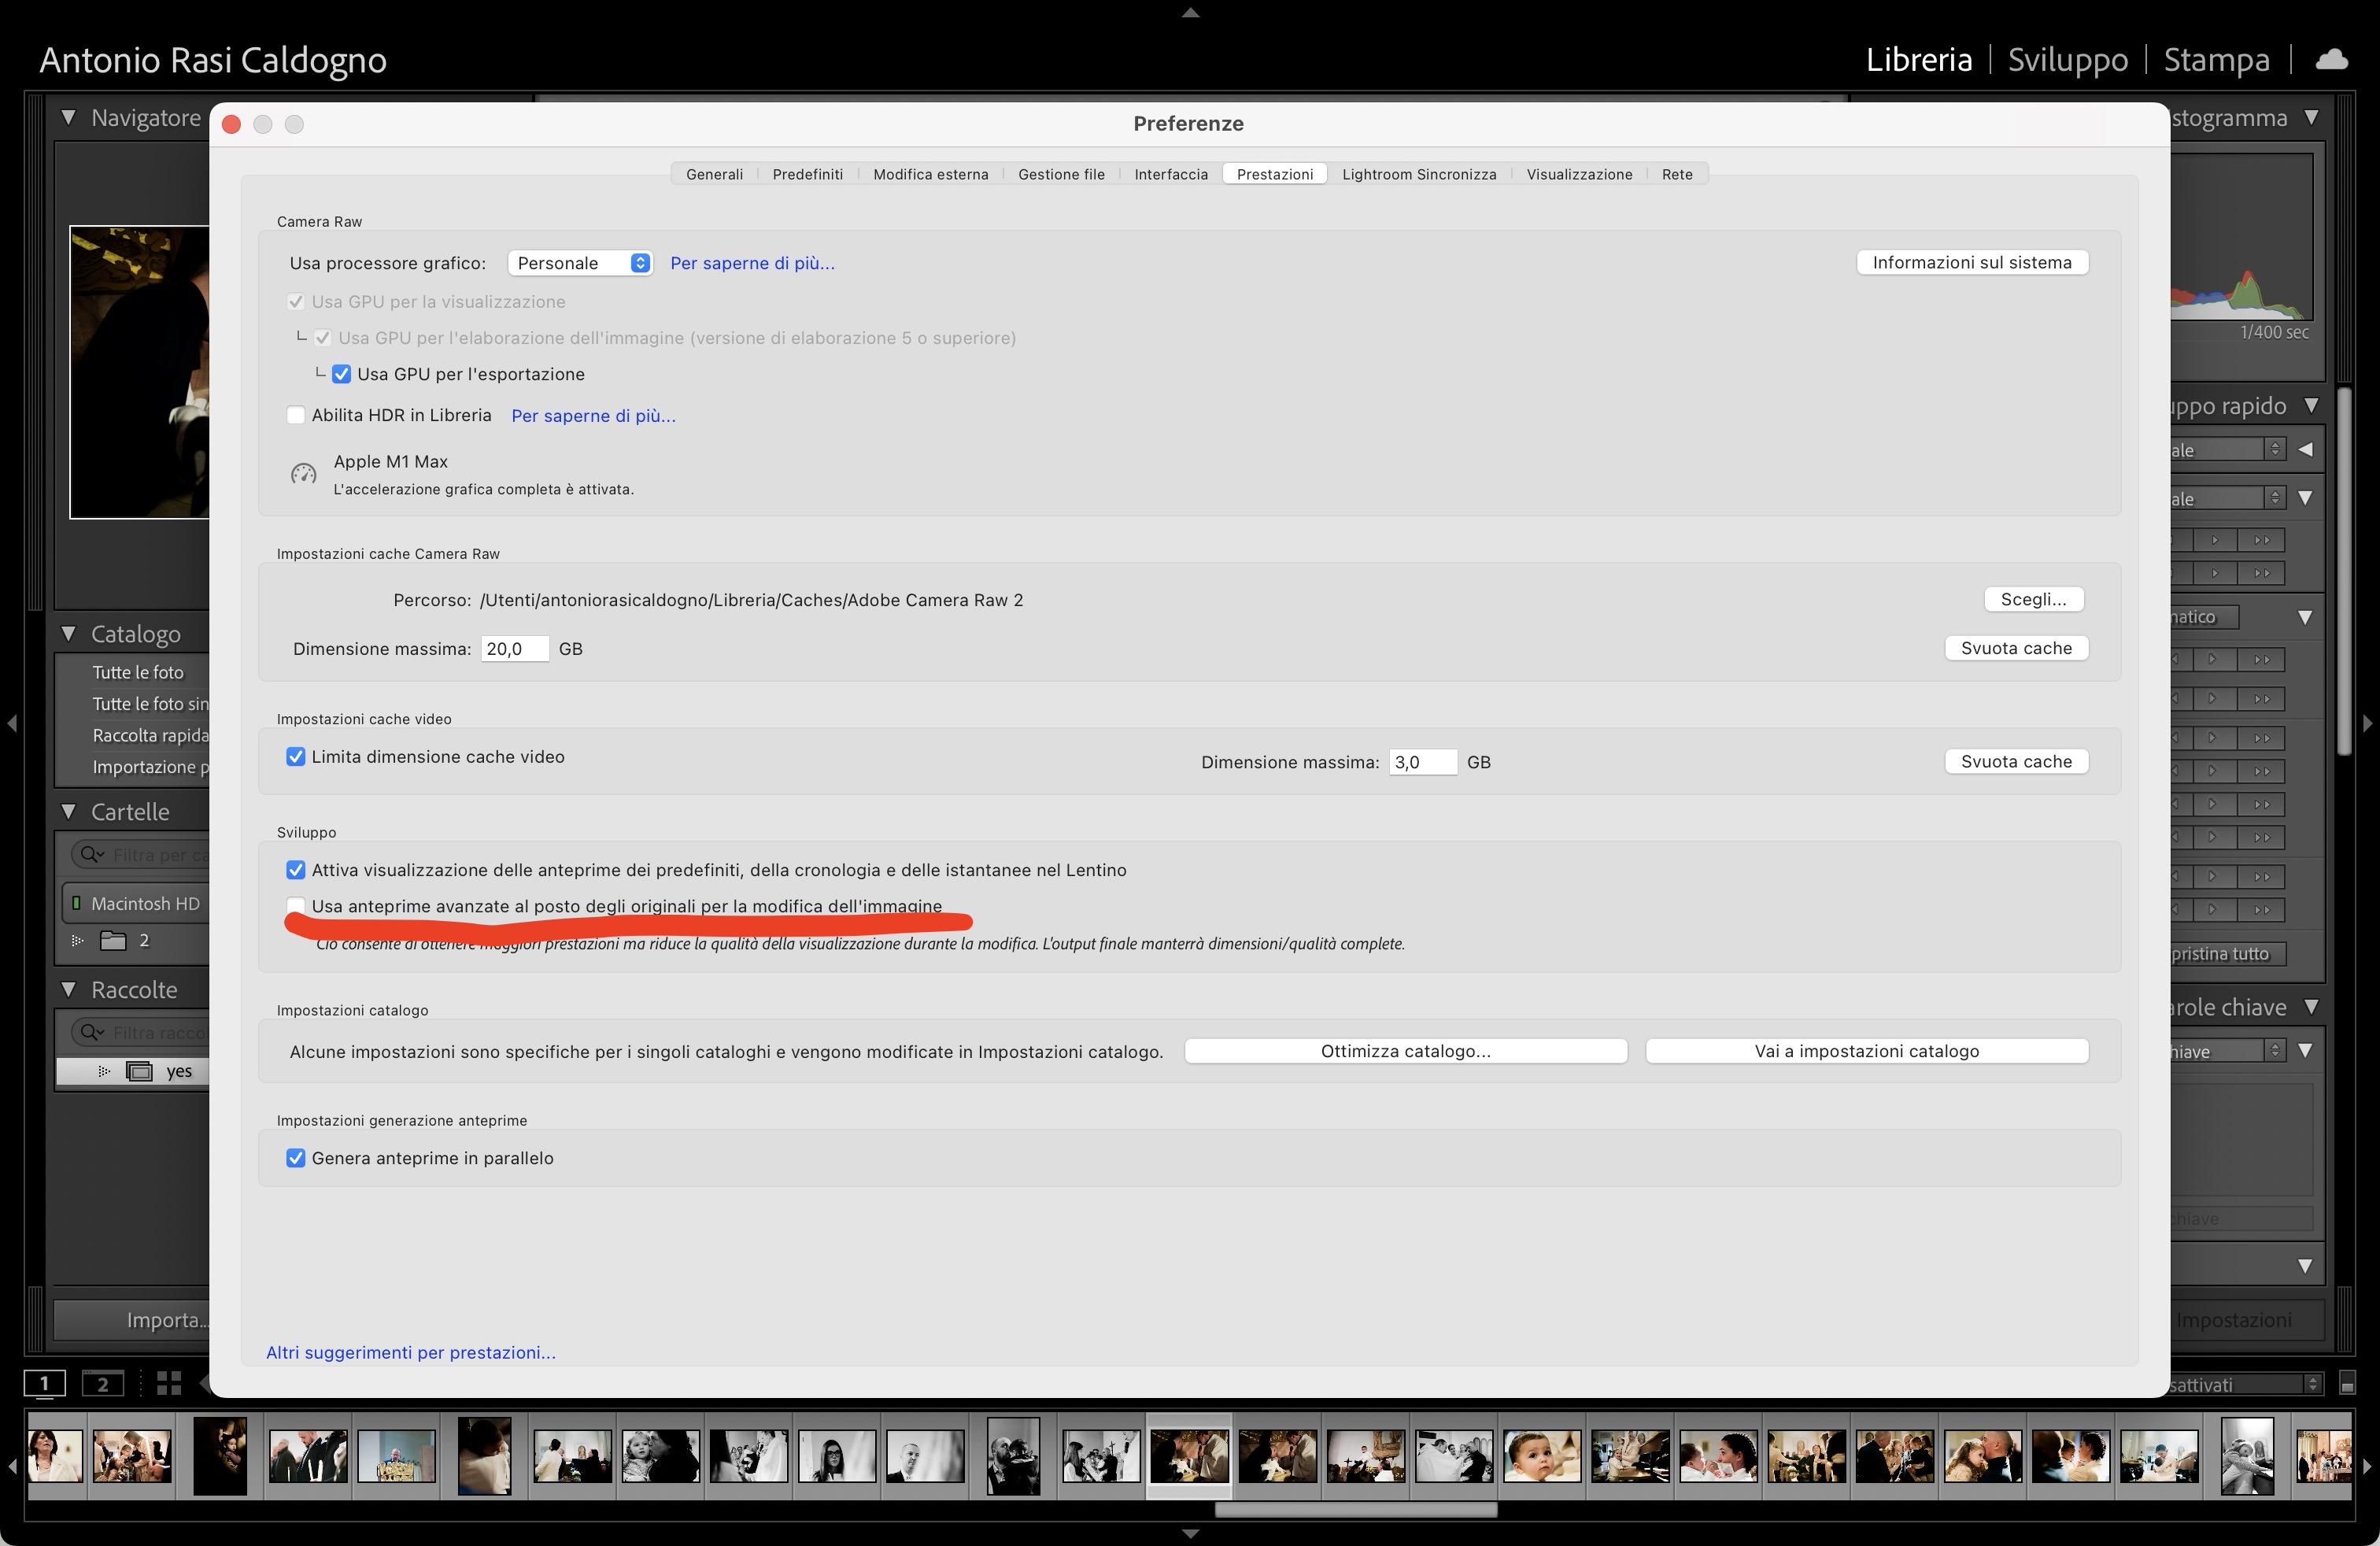The height and width of the screenshot is (1546, 2380).
Task: Expand yes collection set arrow
Action: 104,1071
